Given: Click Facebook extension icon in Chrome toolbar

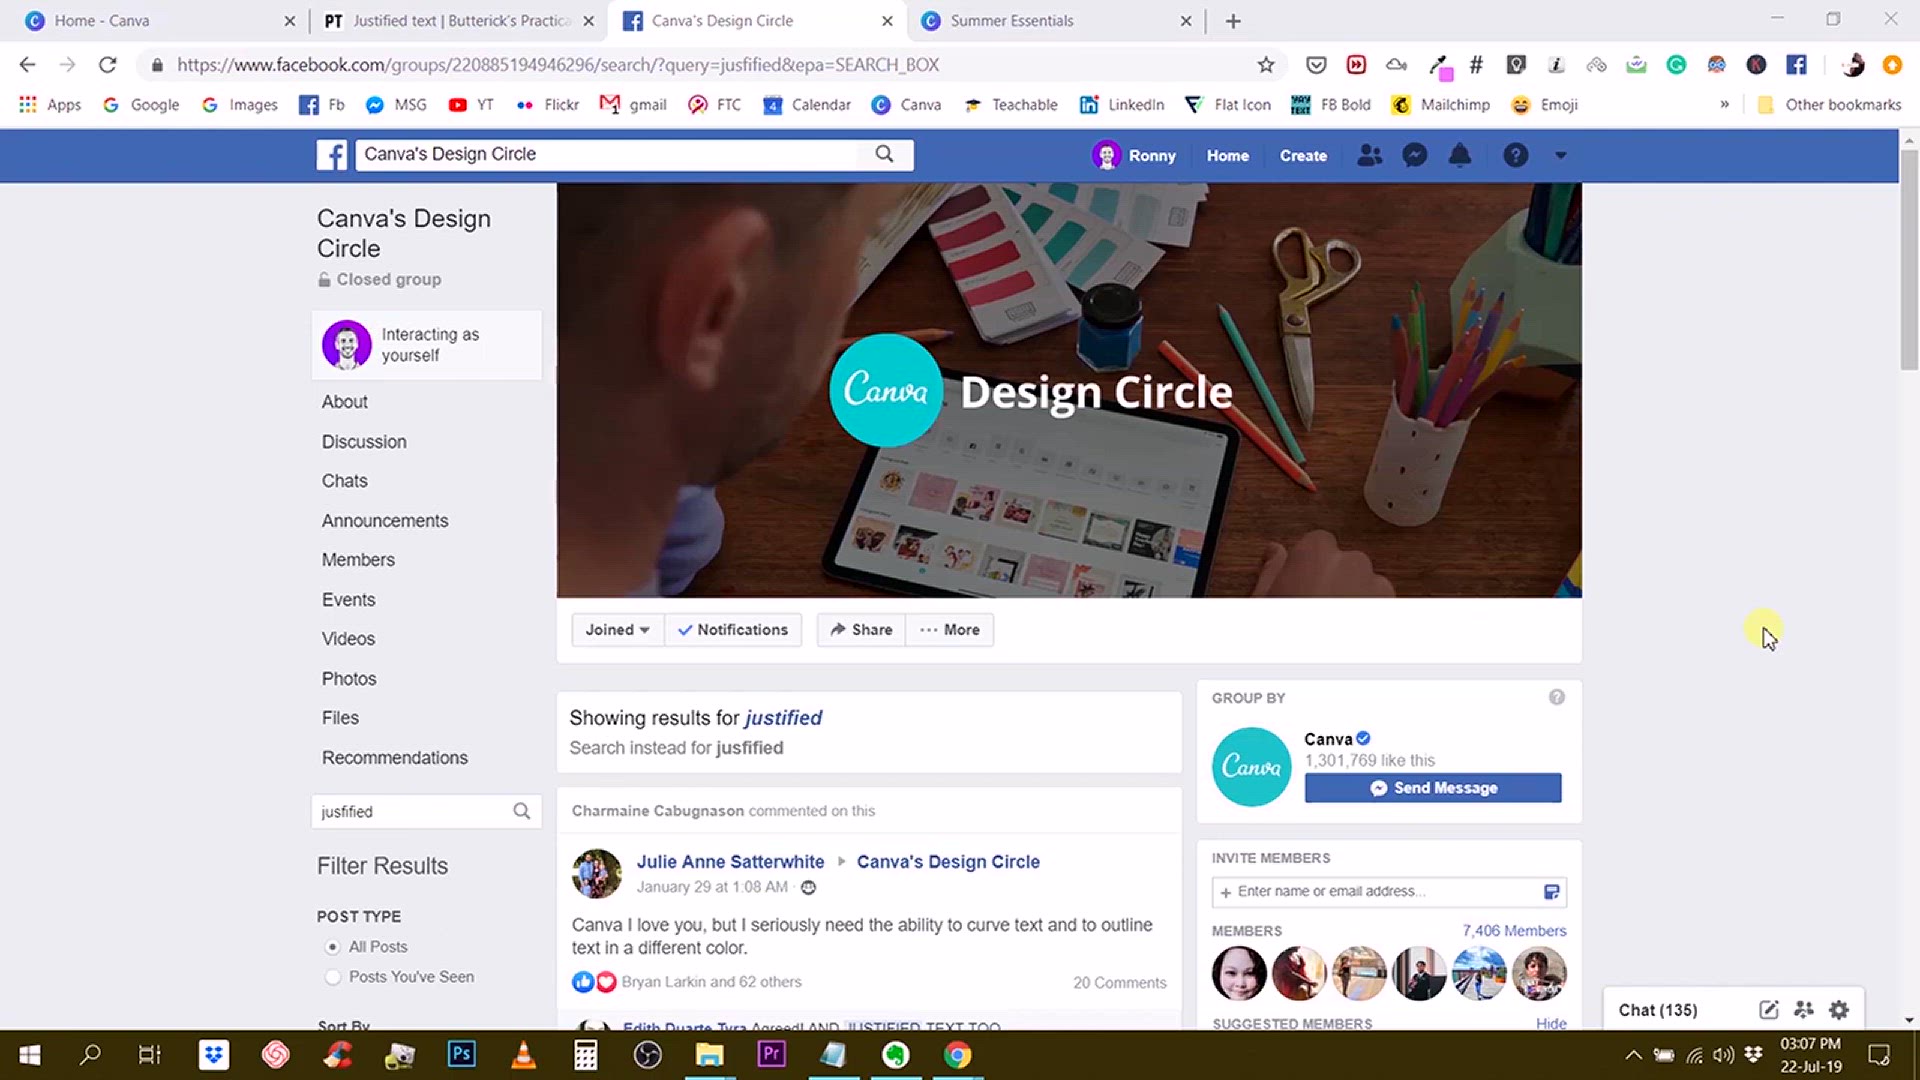Looking at the screenshot, I should click(x=1796, y=65).
